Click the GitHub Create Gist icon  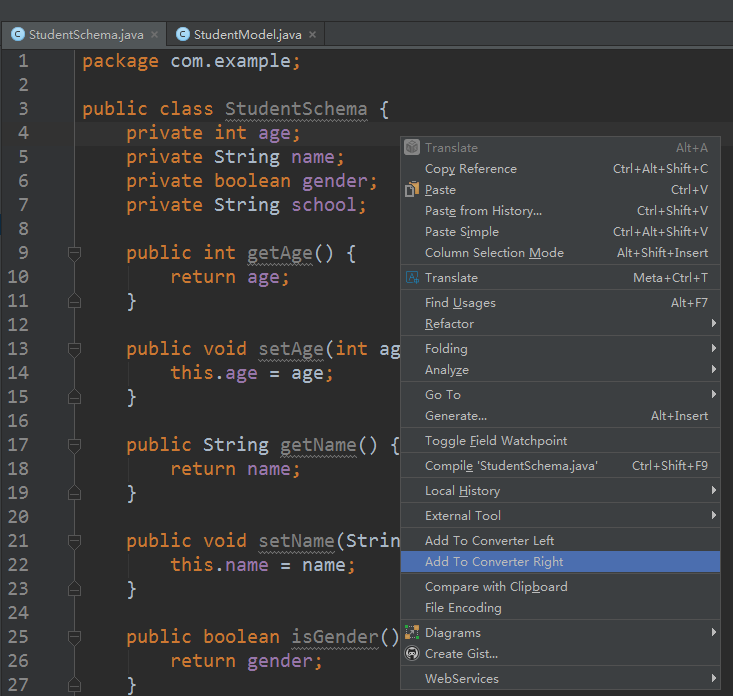pyautogui.click(x=412, y=653)
